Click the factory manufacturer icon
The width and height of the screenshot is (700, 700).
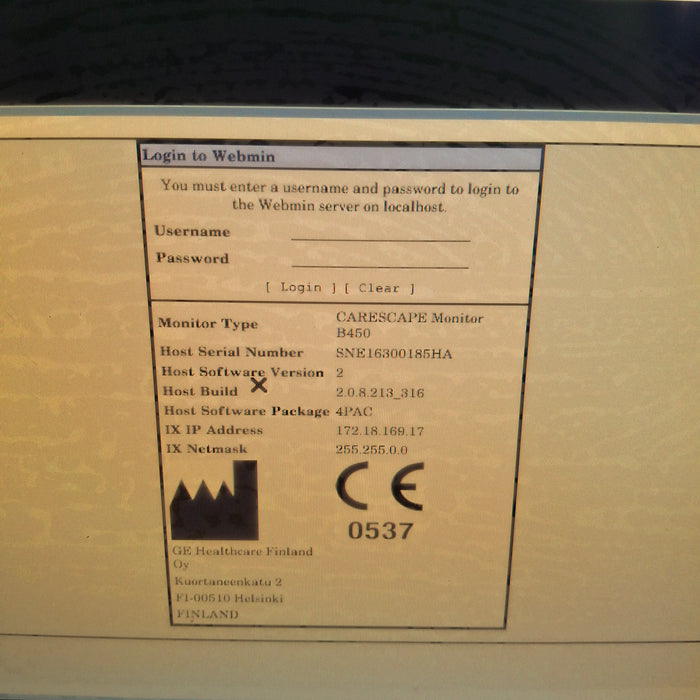pyautogui.click(x=213, y=500)
